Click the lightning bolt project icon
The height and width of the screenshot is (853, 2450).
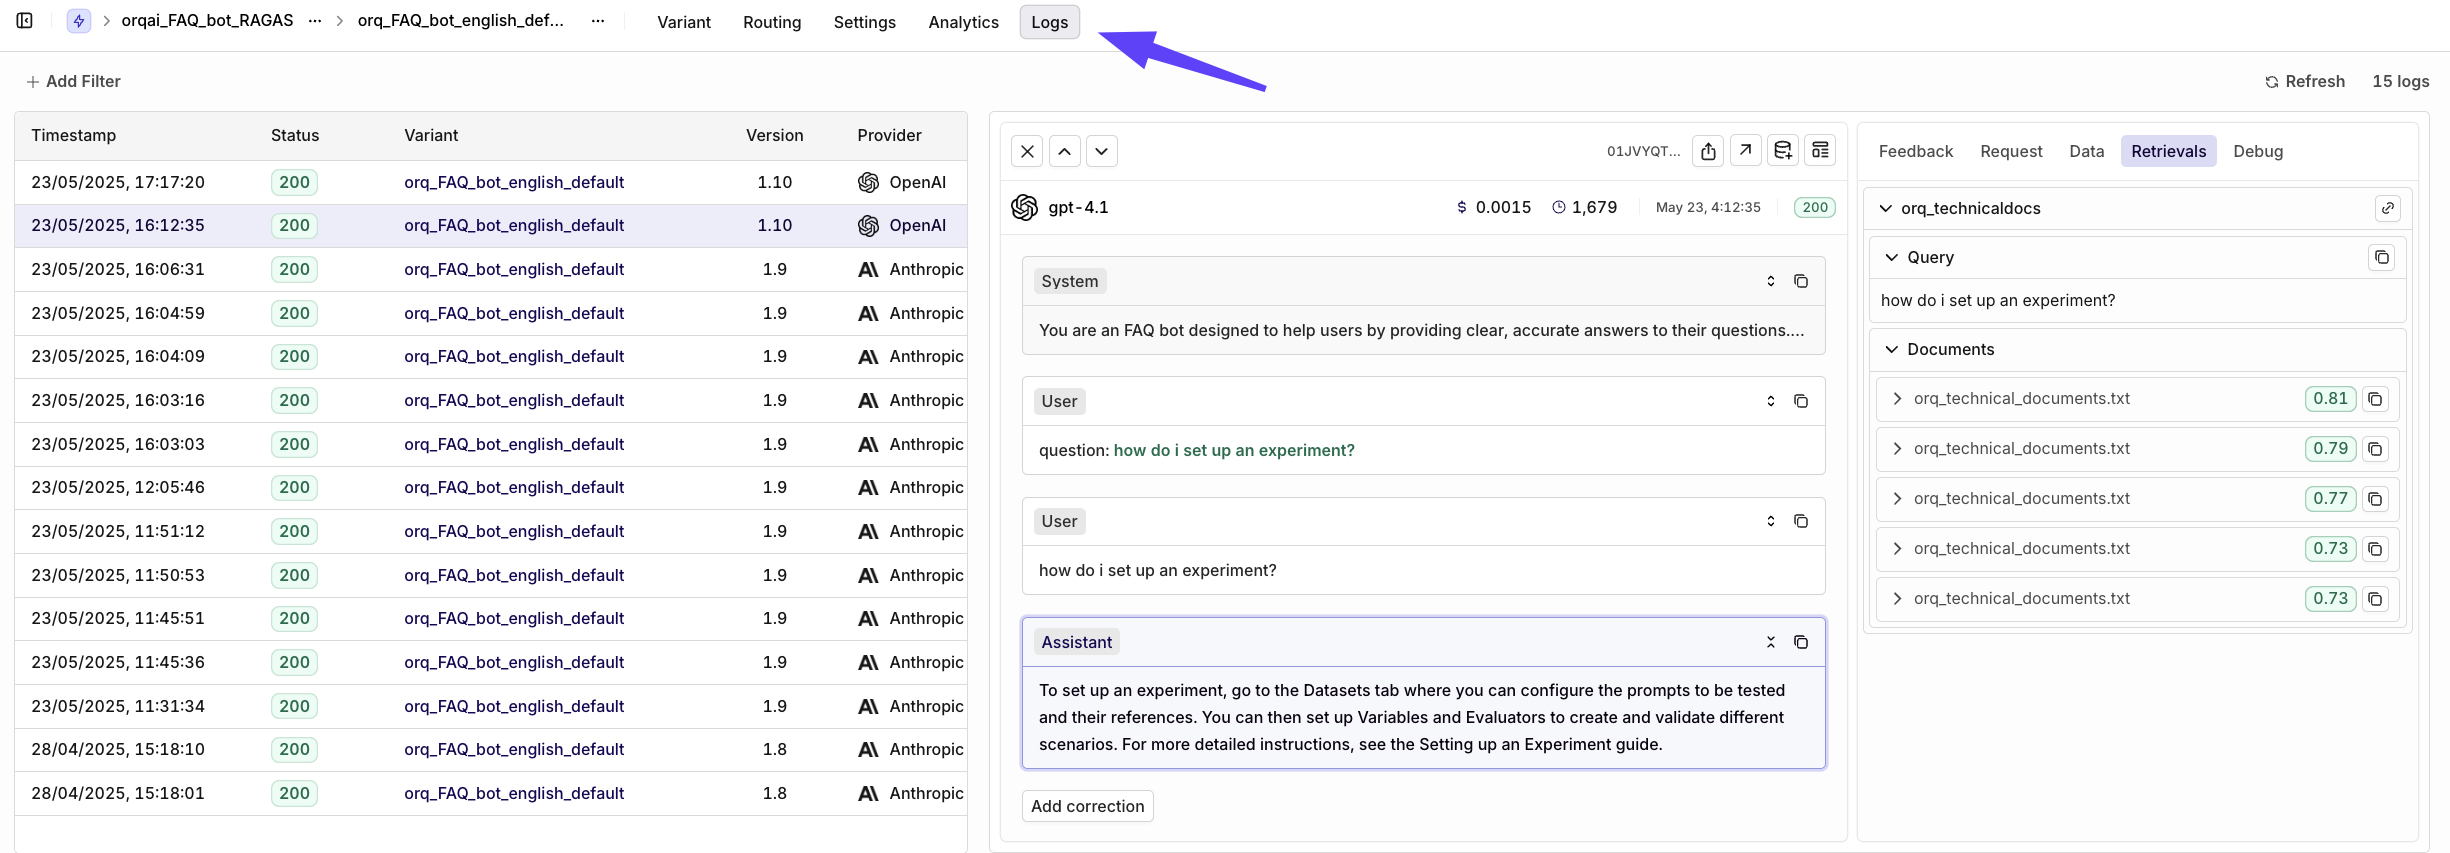79,21
